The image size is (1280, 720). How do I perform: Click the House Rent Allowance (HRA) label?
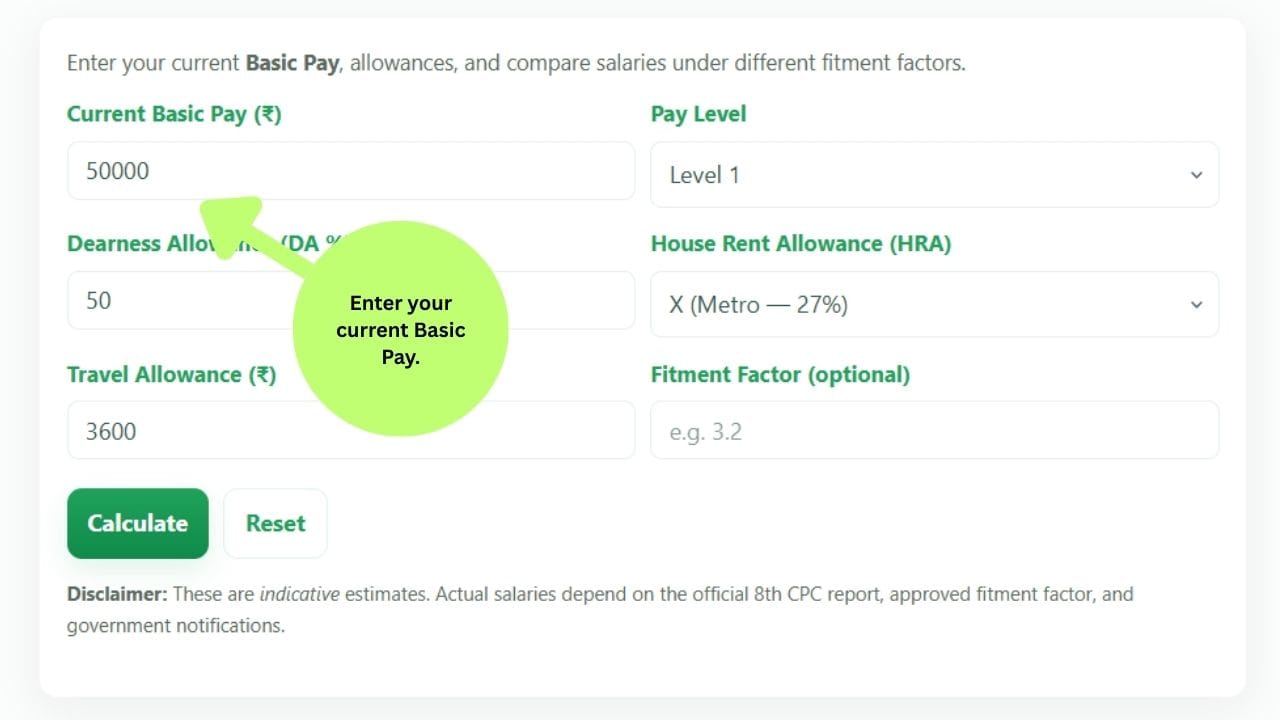click(x=800, y=244)
